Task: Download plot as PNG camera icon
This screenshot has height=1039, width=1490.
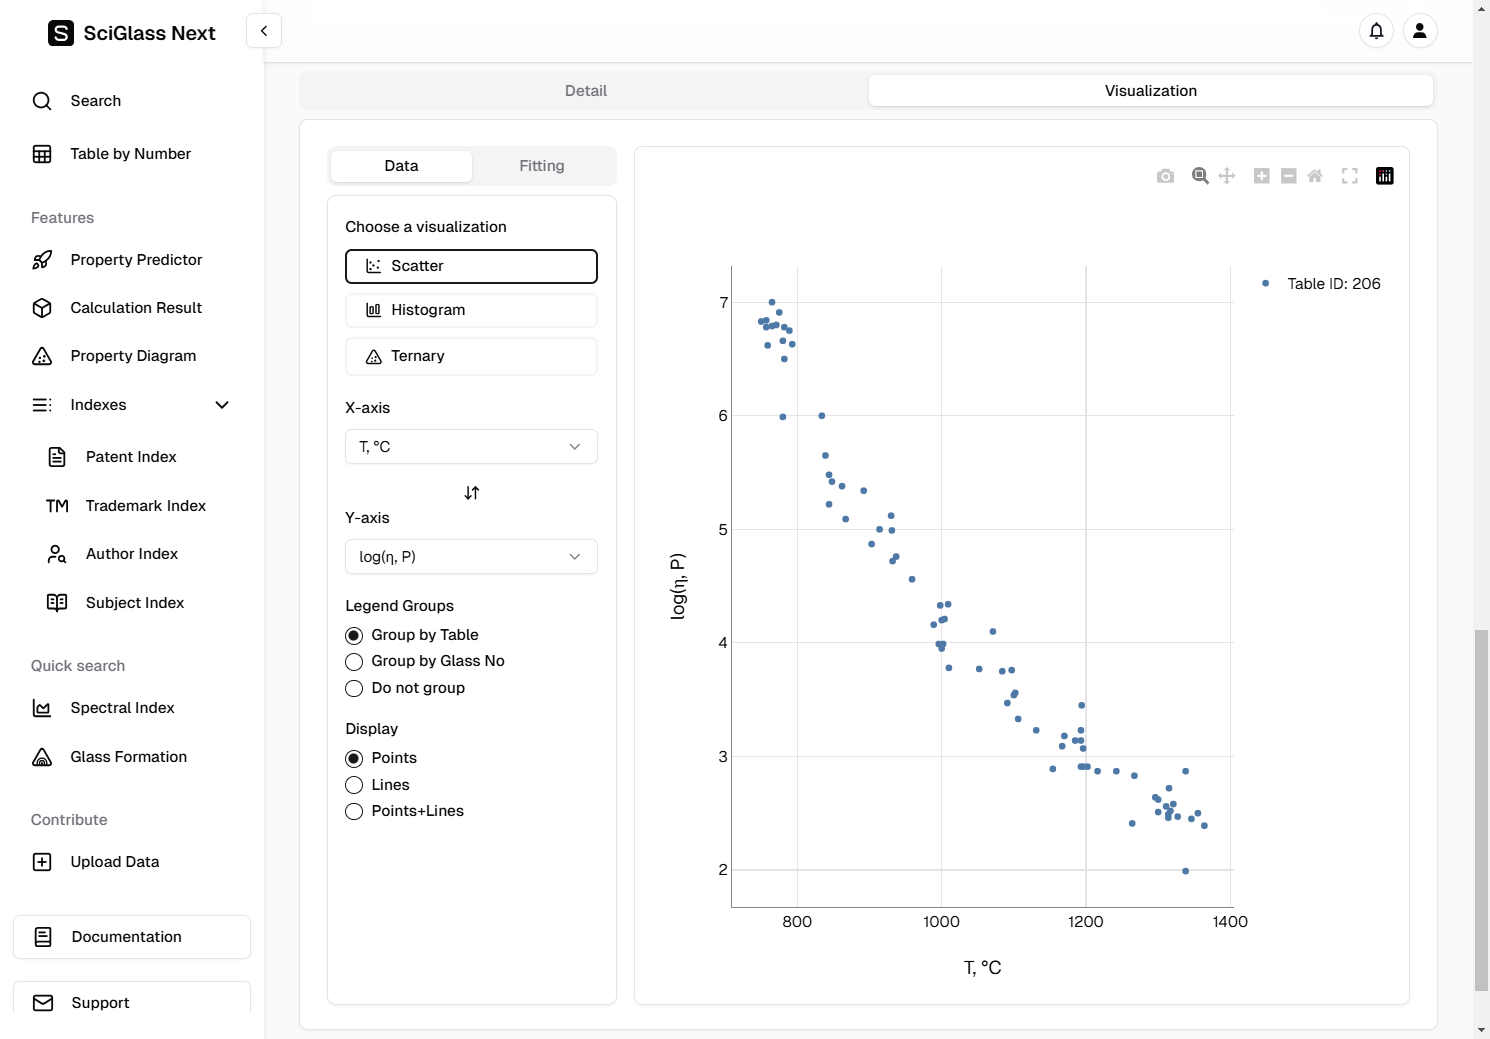Action: (x=1165, y=176)
